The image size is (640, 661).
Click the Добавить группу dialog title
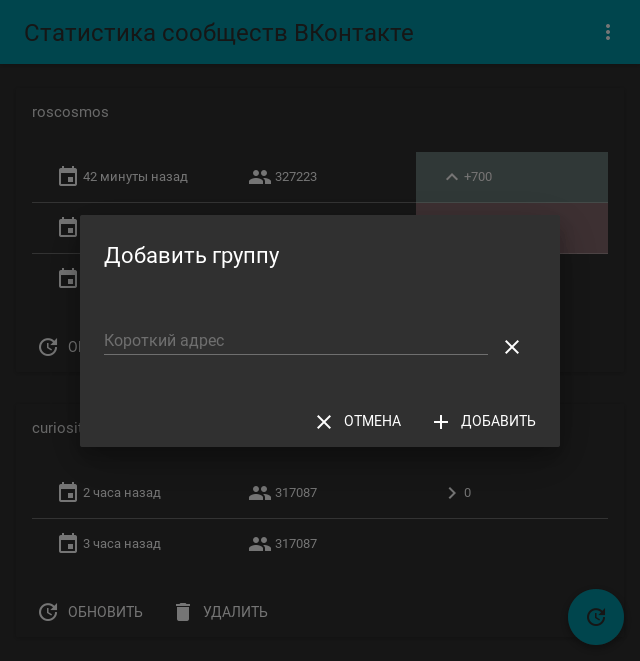coord(191,256)
